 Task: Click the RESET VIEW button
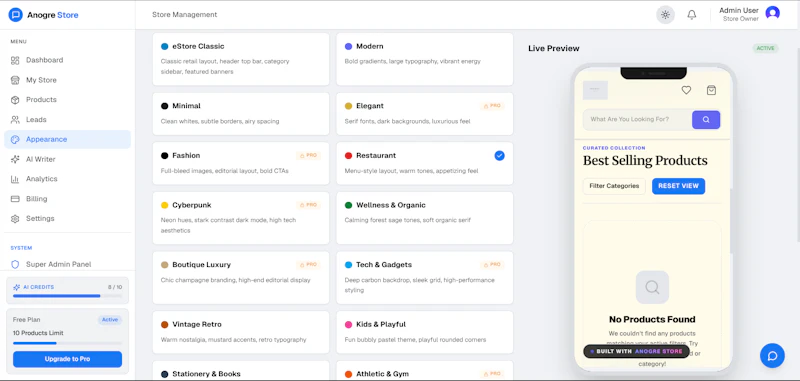click(x=679, y=186)
